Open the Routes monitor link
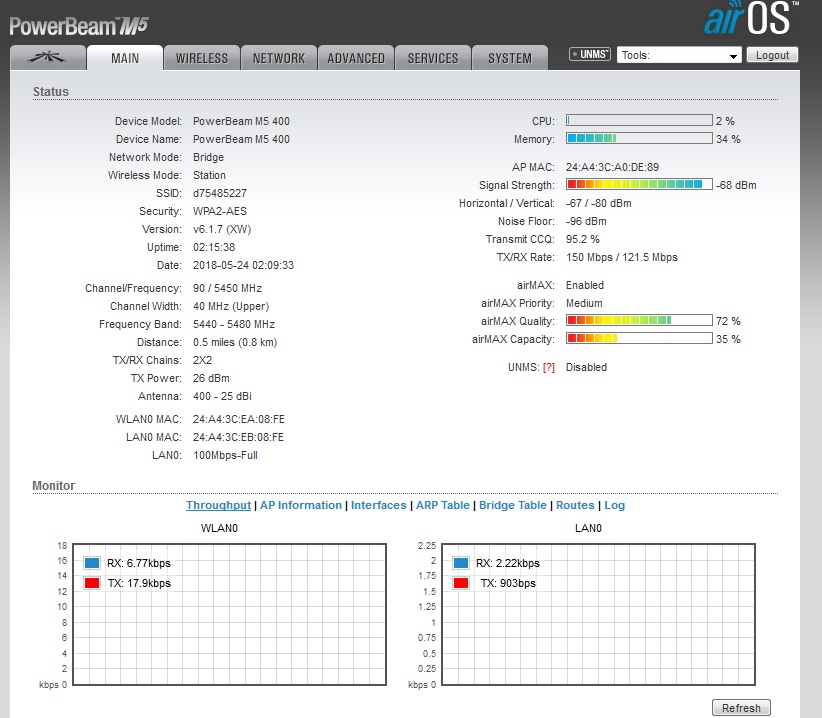822x718 pixels. click(x=575, y=505)
